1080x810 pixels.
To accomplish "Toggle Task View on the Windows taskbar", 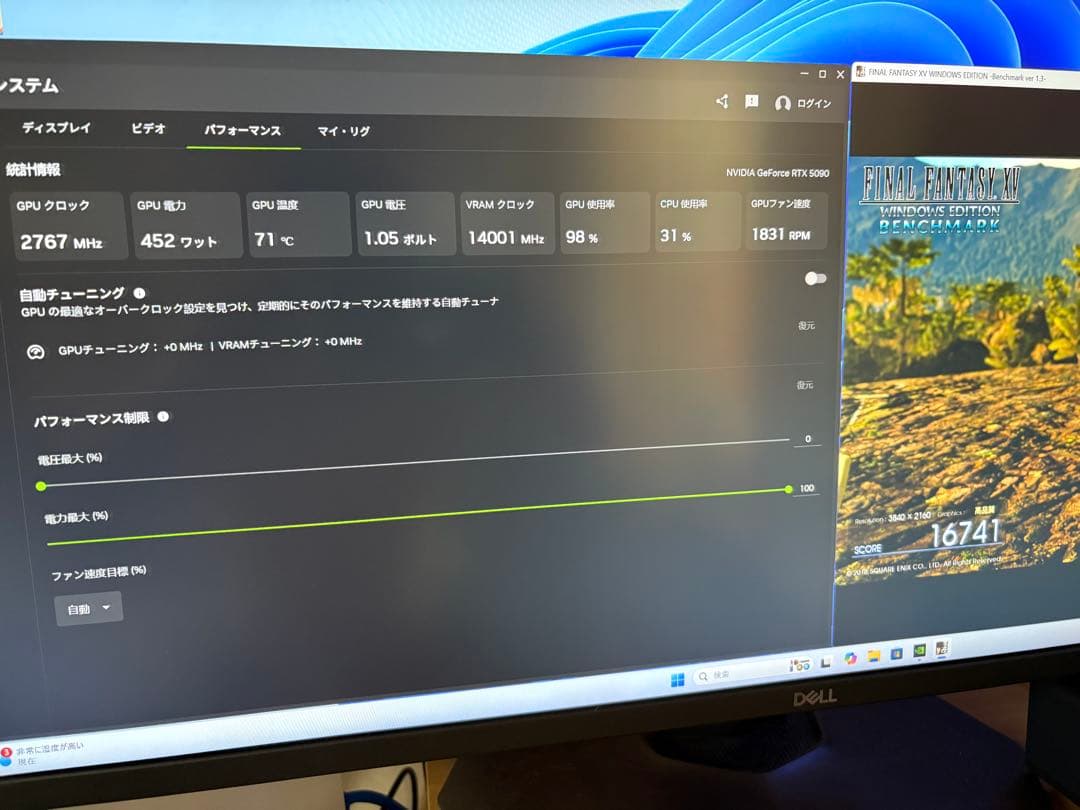I will click(x=825, y=663).
